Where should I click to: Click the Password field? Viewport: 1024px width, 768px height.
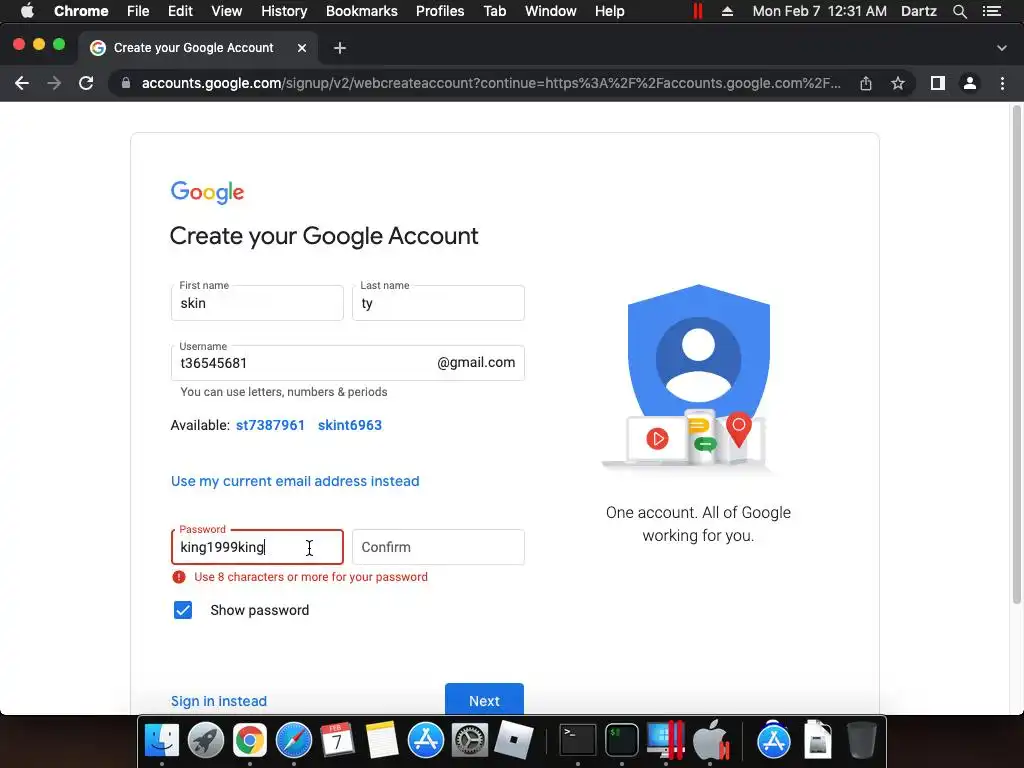(x=257, y=547)
